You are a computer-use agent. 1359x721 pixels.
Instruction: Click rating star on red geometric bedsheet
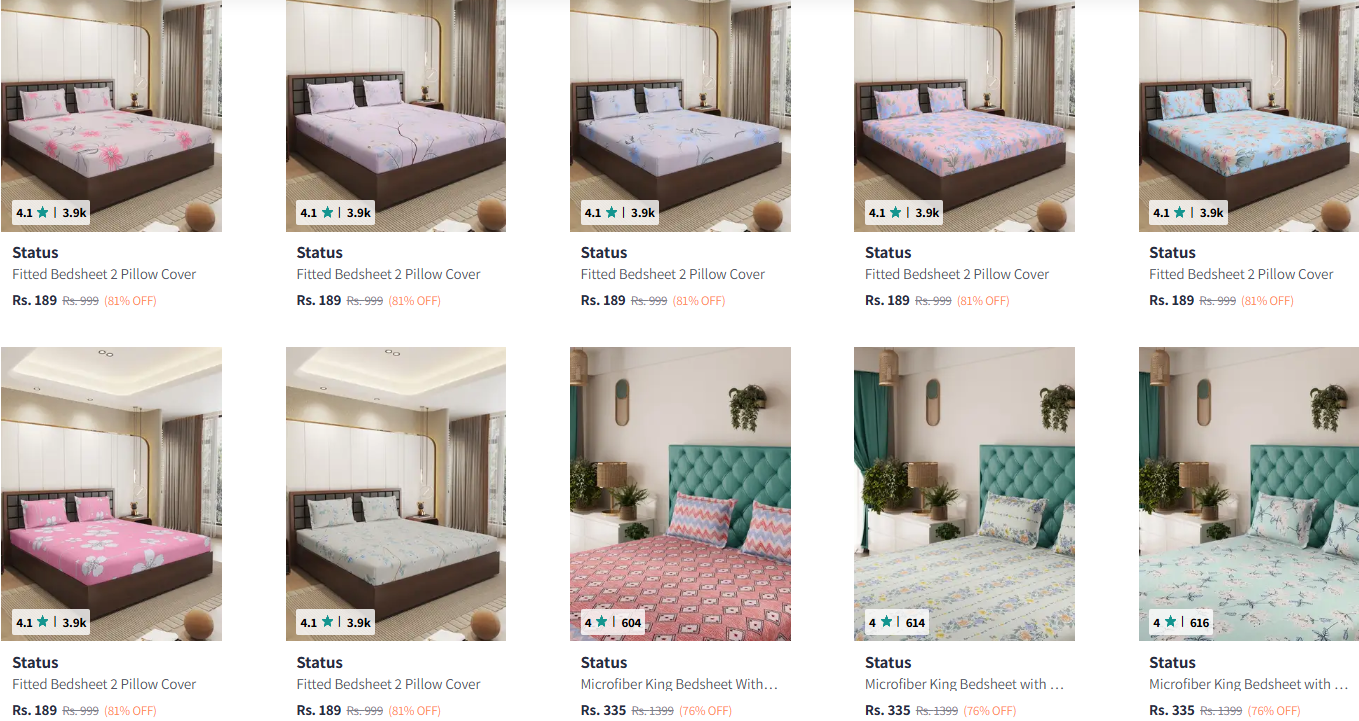pyautogui.click(x=602, y=622)
